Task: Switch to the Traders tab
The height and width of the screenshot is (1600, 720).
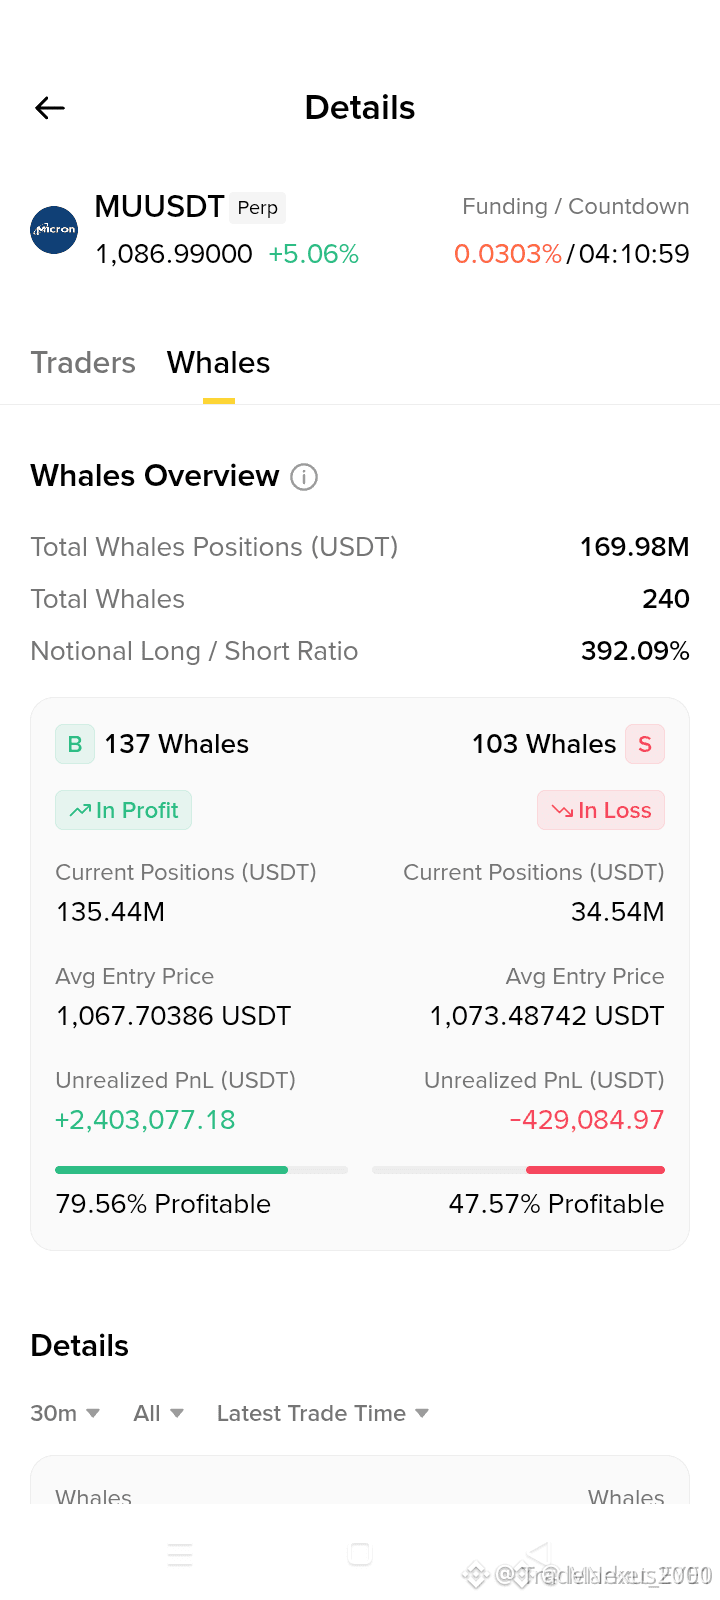Action: click(x=83, y=362)
